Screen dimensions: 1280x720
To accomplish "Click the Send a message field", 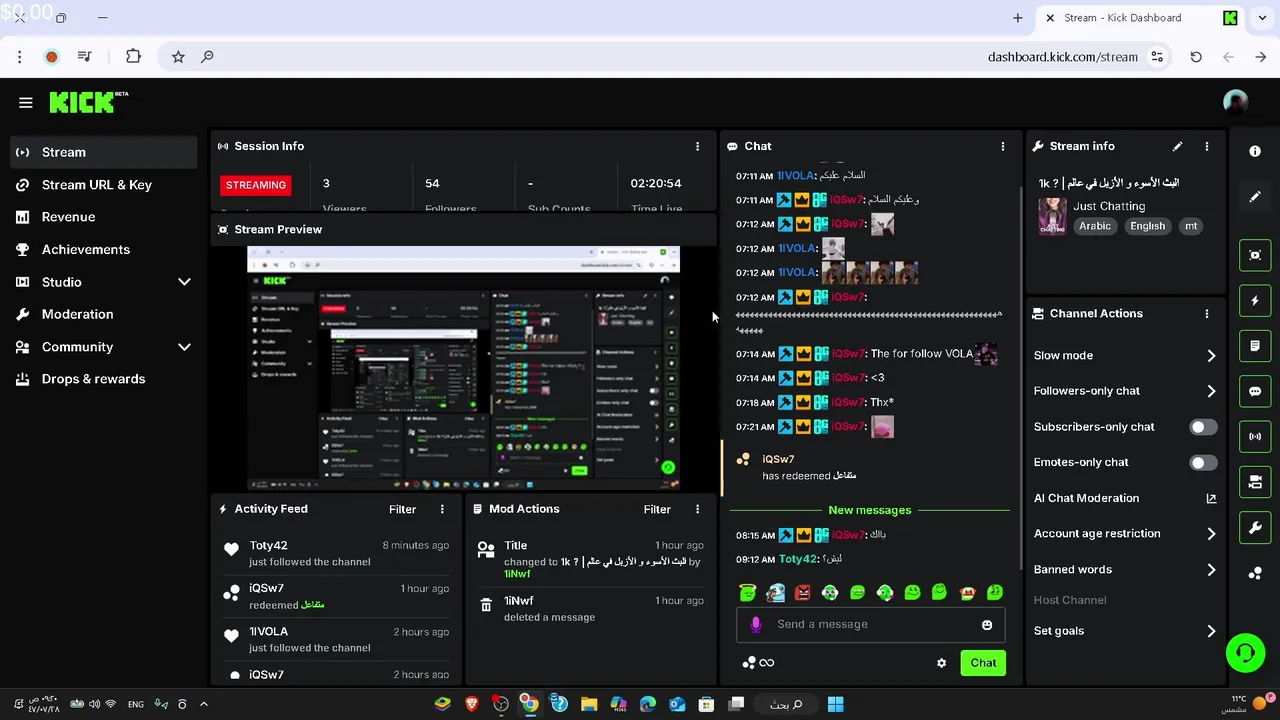I will click(869, 624).
